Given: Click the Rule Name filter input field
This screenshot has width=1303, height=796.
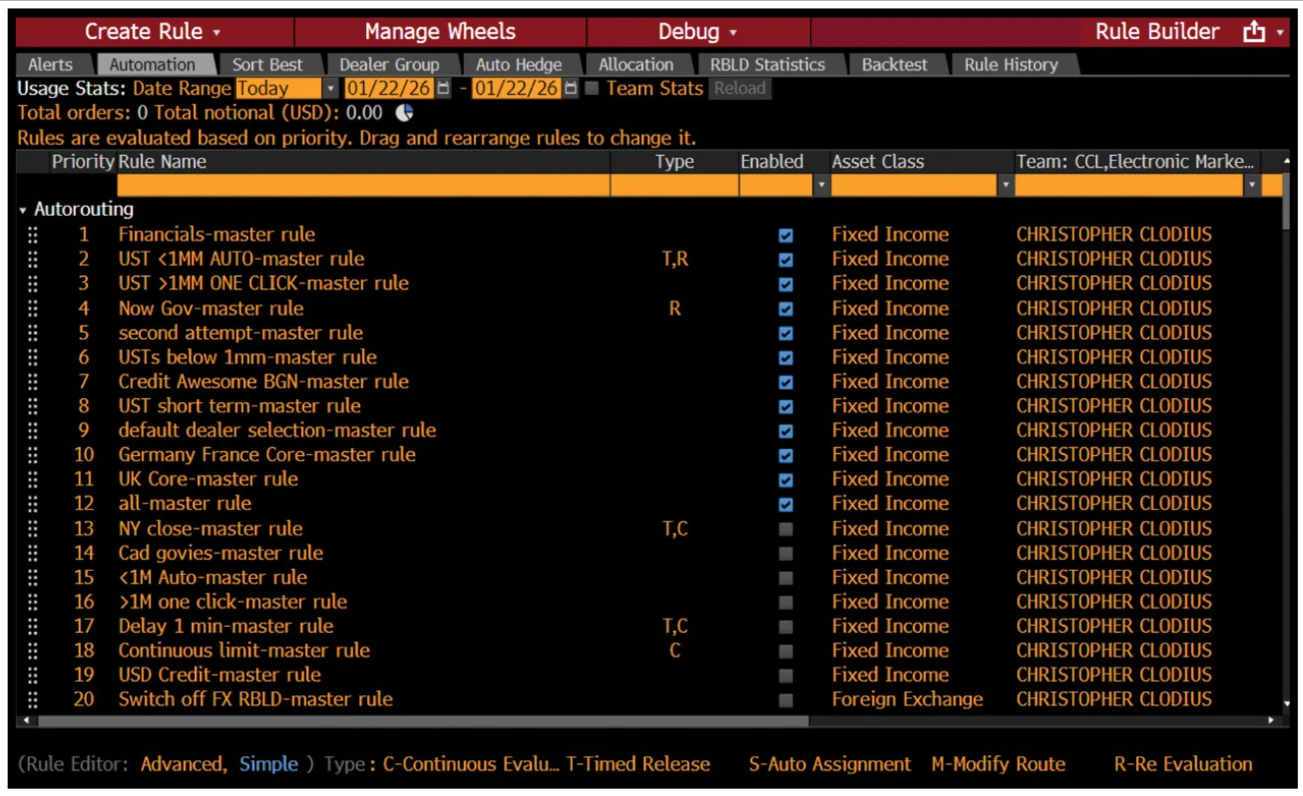Looking at the screenshot, I should 362,185.
